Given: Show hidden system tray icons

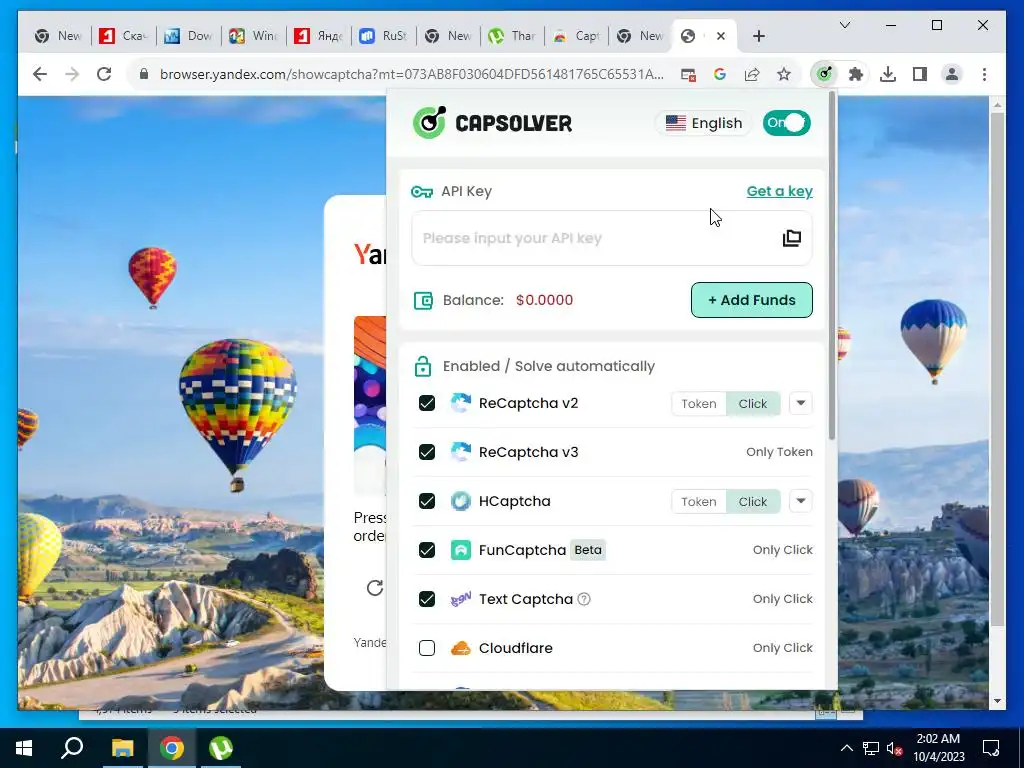Looking at the screenshot, I should (846, 748).
